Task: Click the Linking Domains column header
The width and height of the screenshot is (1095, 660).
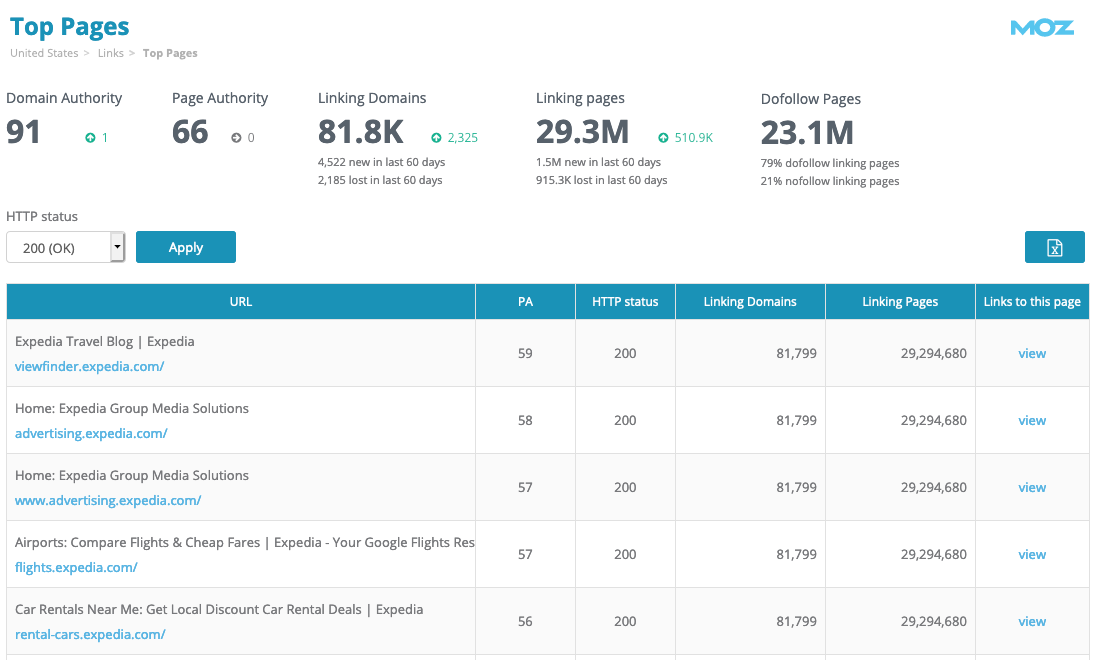Action: [x=750, y=300]
